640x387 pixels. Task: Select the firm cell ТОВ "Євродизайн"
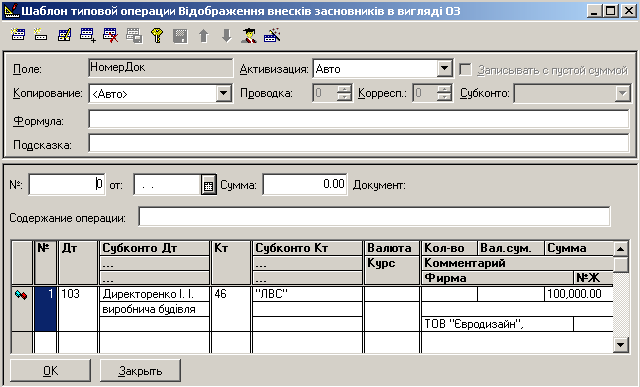click(497, 324)
